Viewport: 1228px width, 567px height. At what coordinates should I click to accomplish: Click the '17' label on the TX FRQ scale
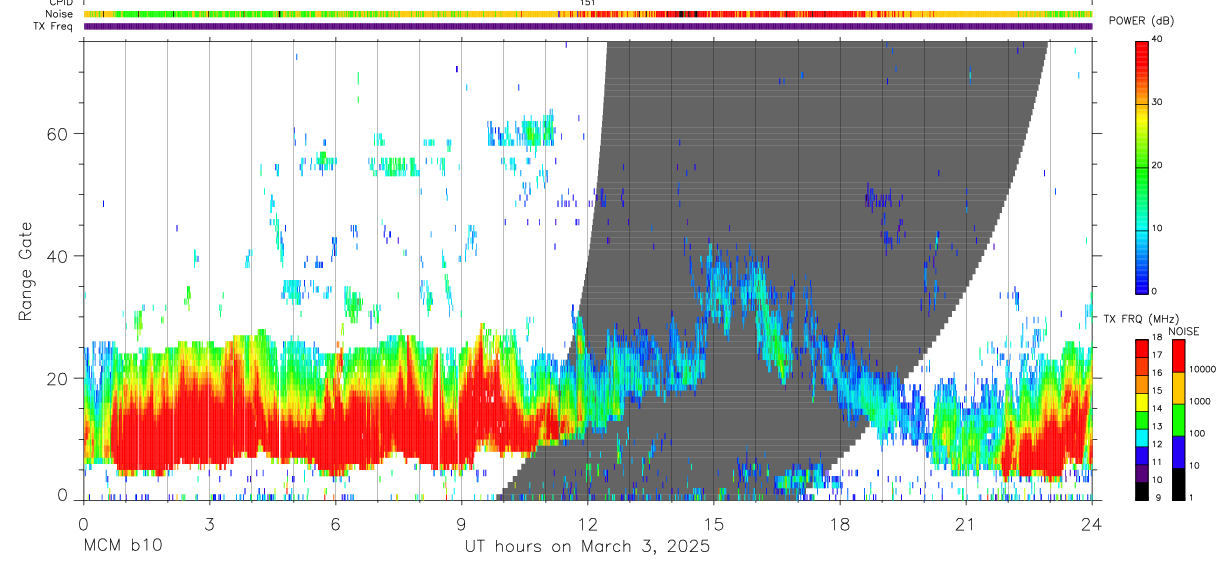point(1159,355)
